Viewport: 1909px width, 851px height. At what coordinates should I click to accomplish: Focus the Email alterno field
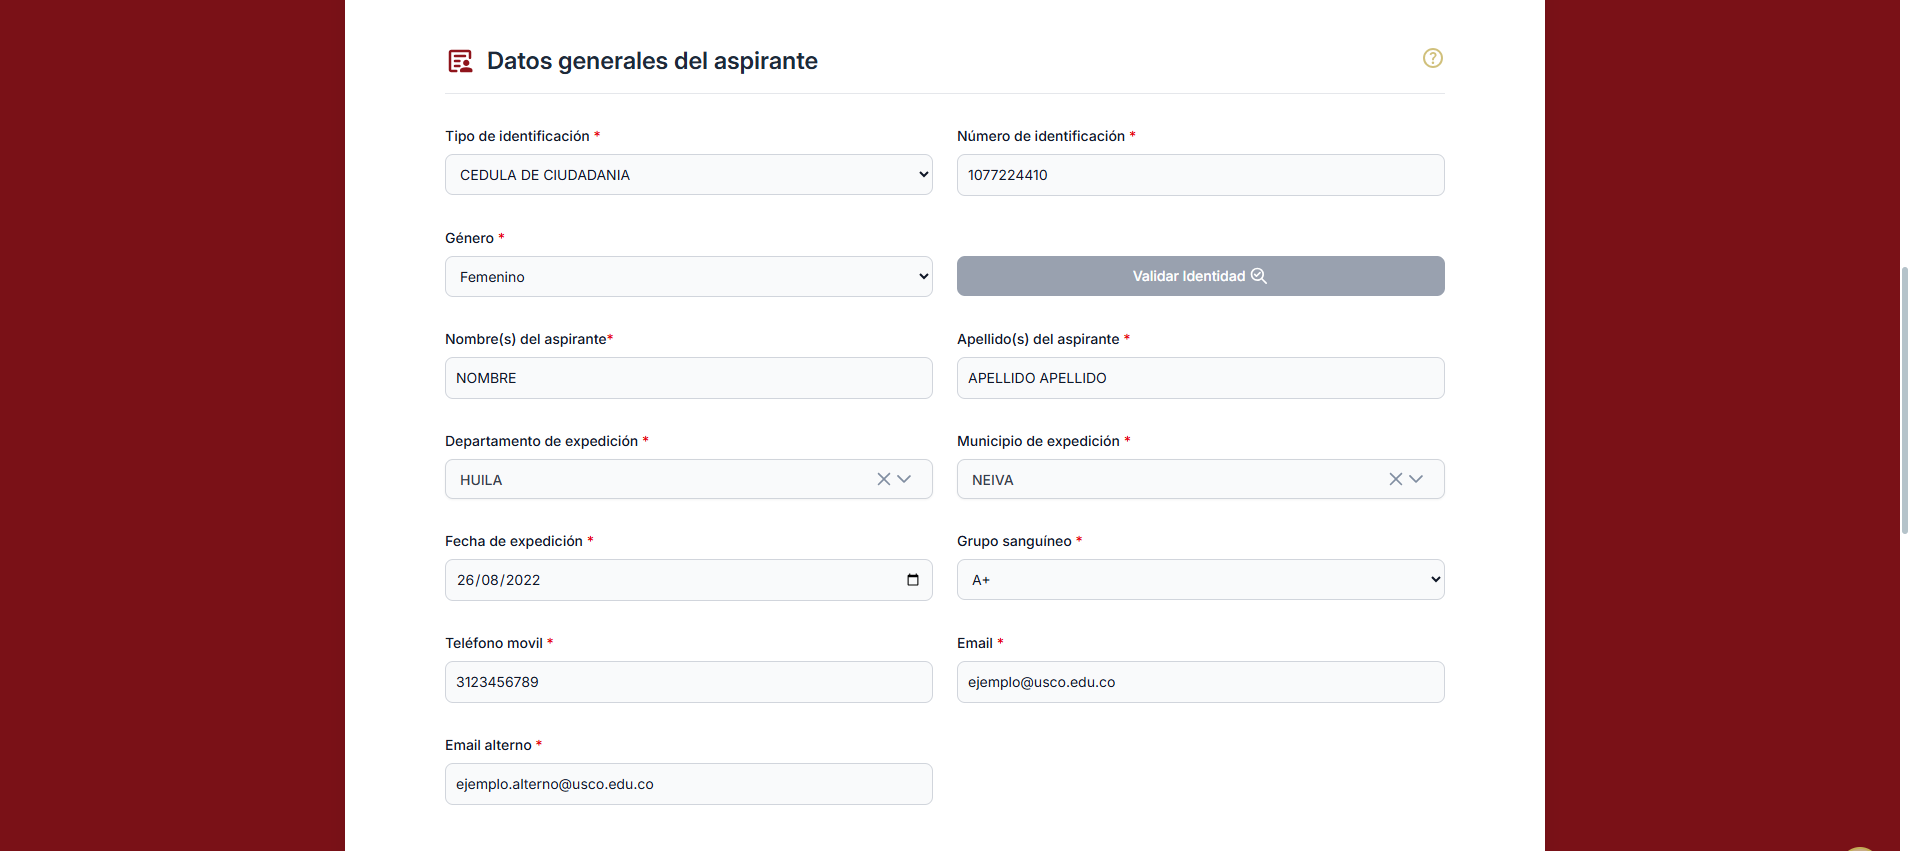pos(688,784)
